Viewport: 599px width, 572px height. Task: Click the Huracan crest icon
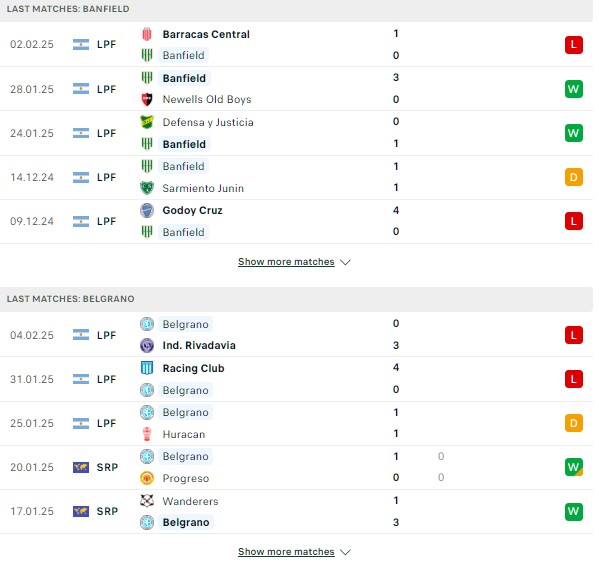[147, 434]
